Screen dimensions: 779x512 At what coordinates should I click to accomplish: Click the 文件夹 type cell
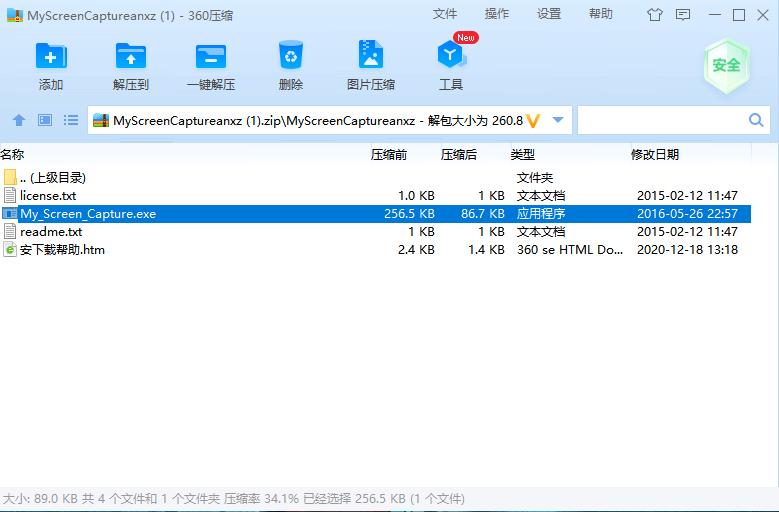point(535,177)
